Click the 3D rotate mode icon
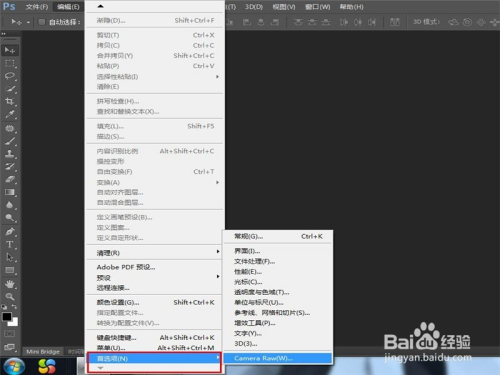Image resolution: width=500 pixels, height=375 pixels. [453, 22]
